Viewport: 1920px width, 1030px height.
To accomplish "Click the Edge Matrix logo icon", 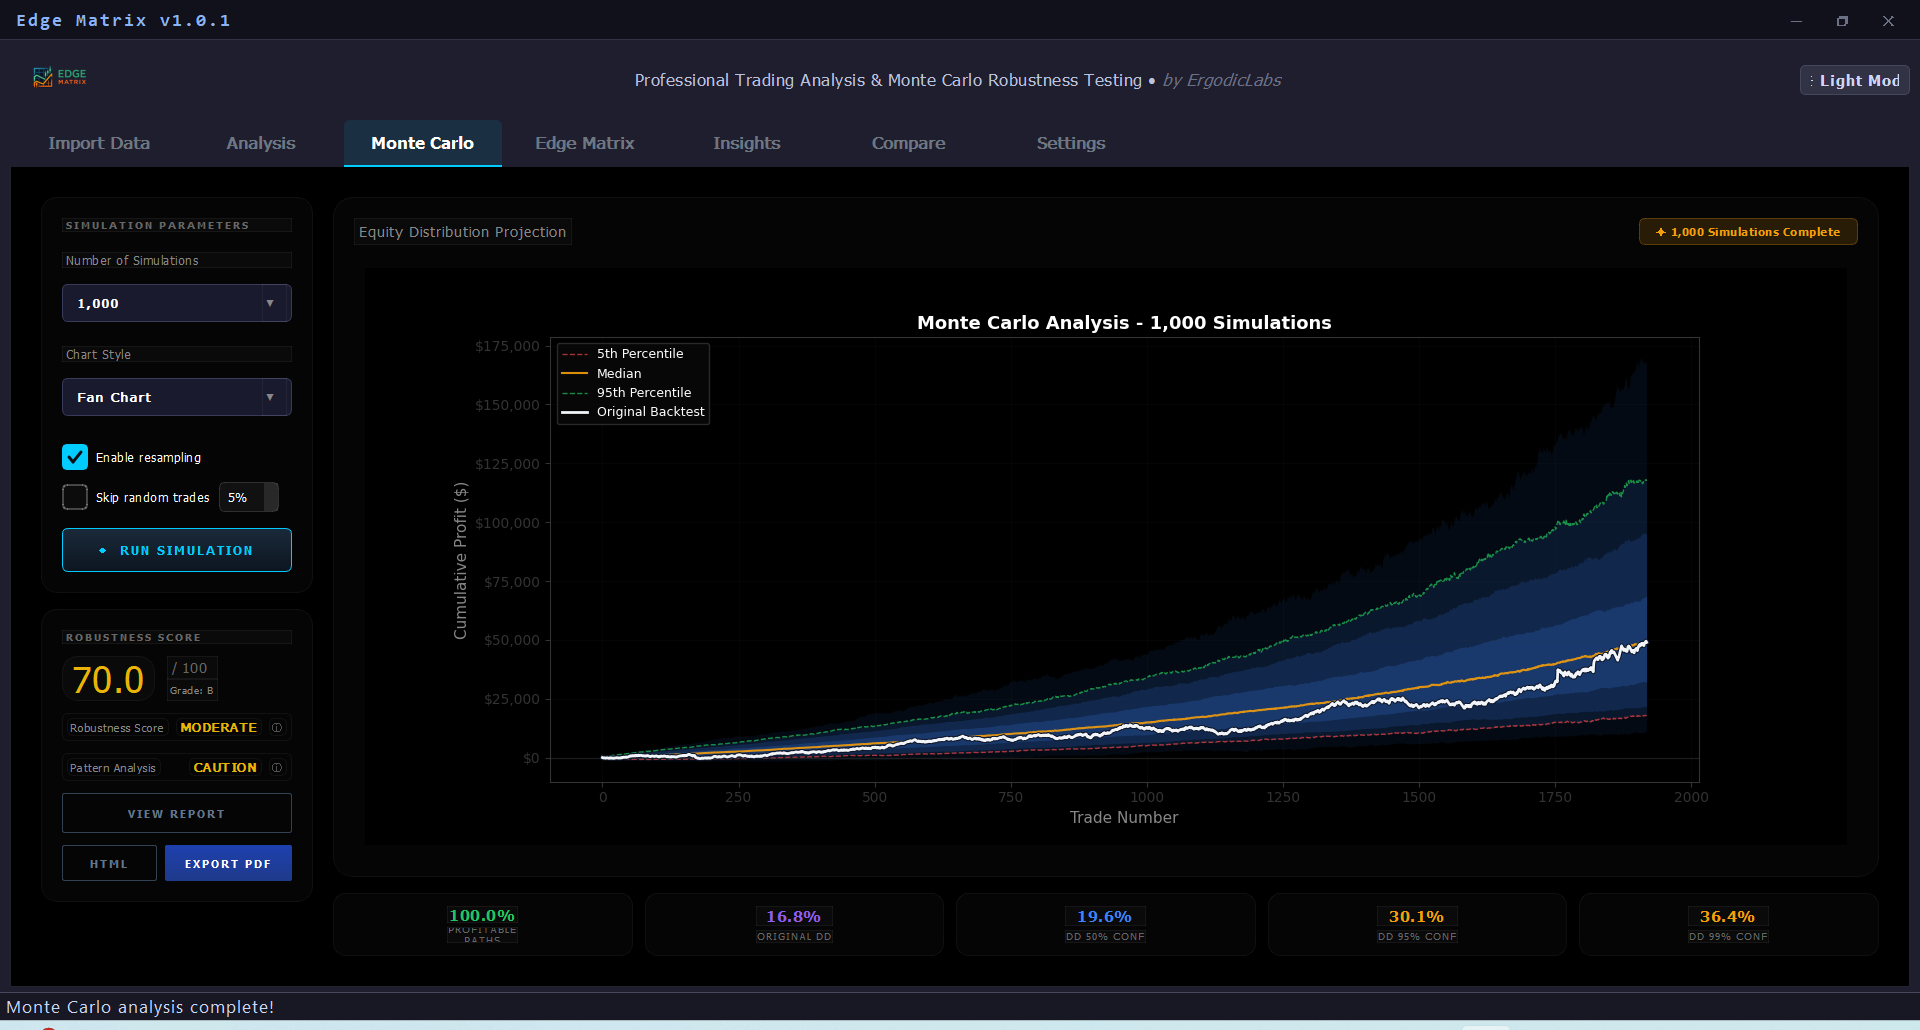I will point(59,77).
